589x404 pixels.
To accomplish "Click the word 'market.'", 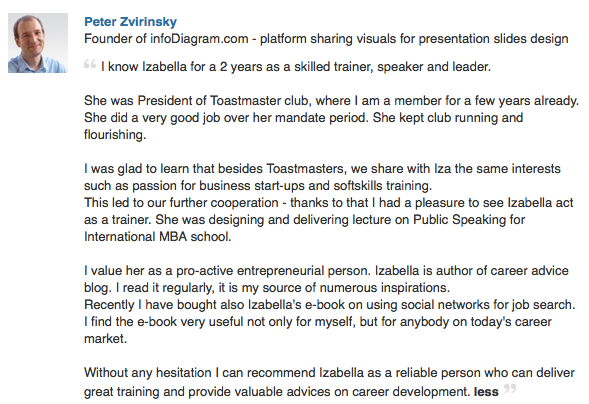I will point(106,339).
